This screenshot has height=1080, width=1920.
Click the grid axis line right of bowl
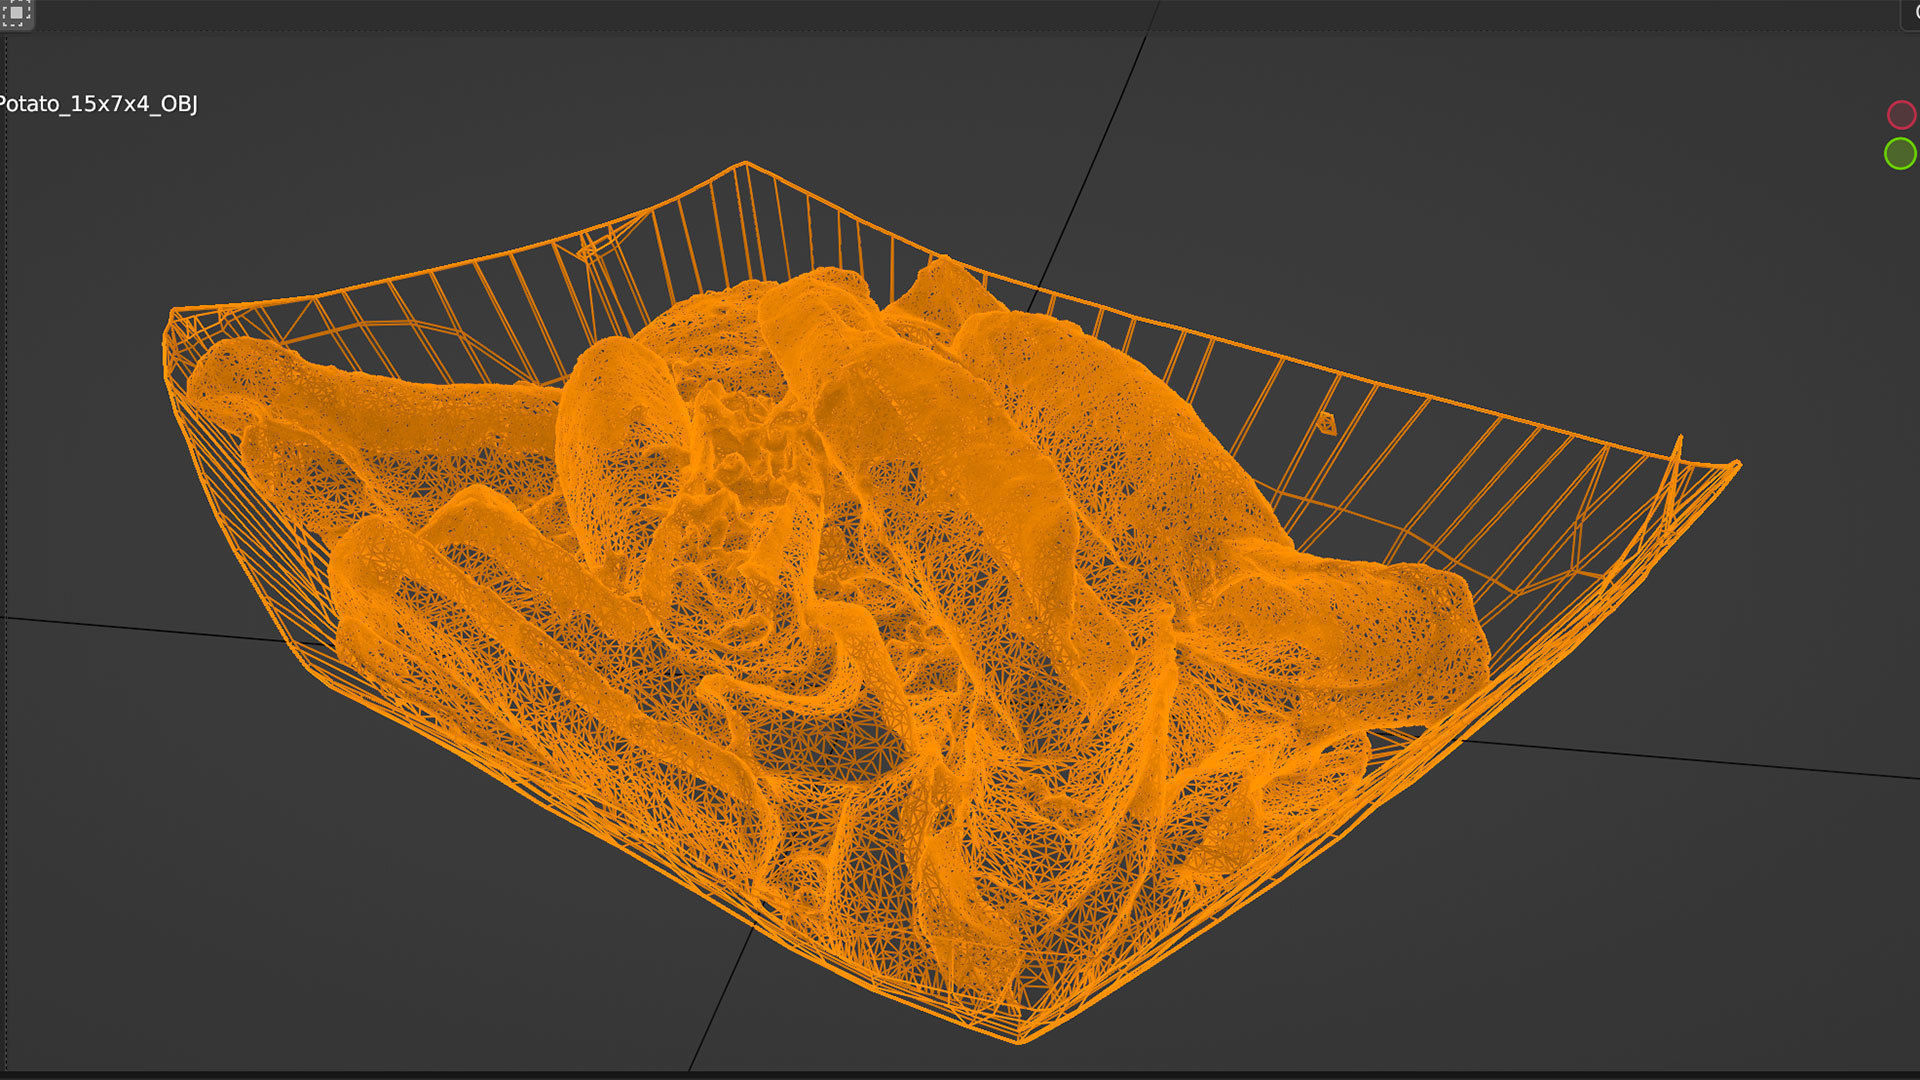pos(1700,760)
